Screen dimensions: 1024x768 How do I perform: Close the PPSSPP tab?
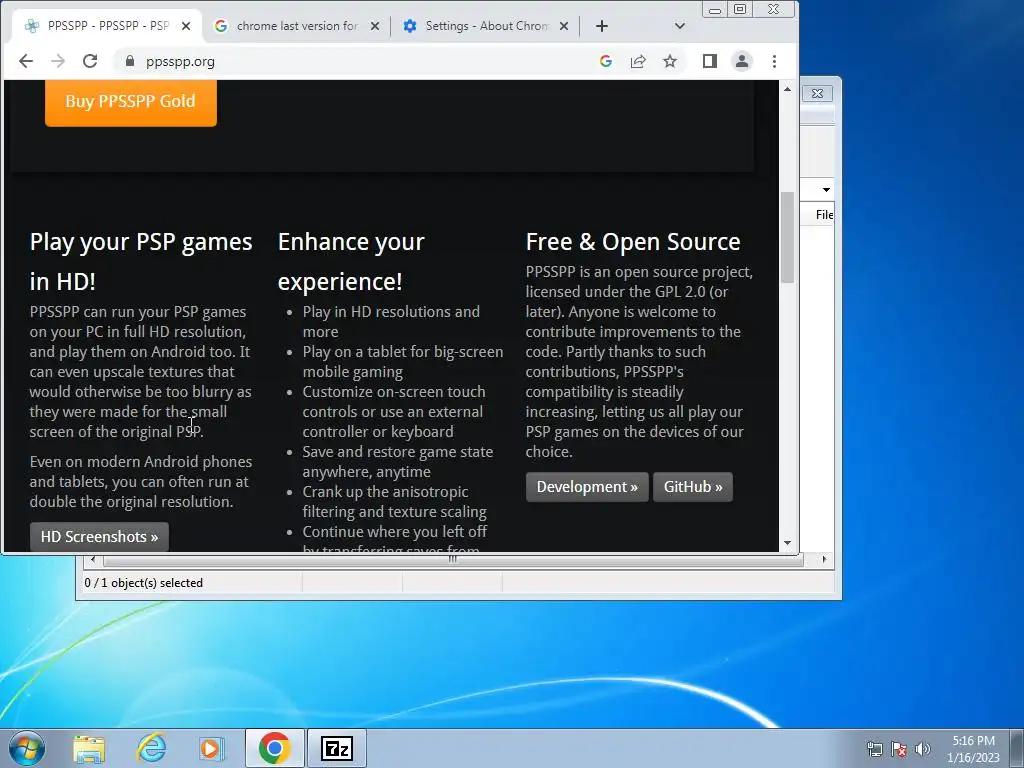coord(186,26)
